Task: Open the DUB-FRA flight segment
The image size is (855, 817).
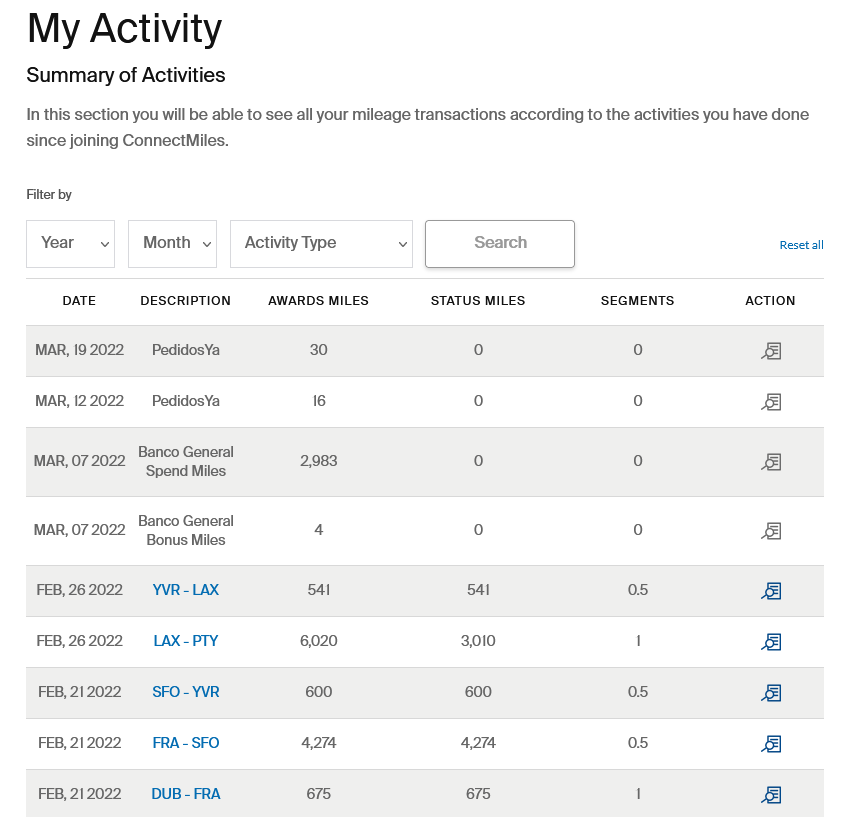Action: pyautogui.click(x=185, y=795)
